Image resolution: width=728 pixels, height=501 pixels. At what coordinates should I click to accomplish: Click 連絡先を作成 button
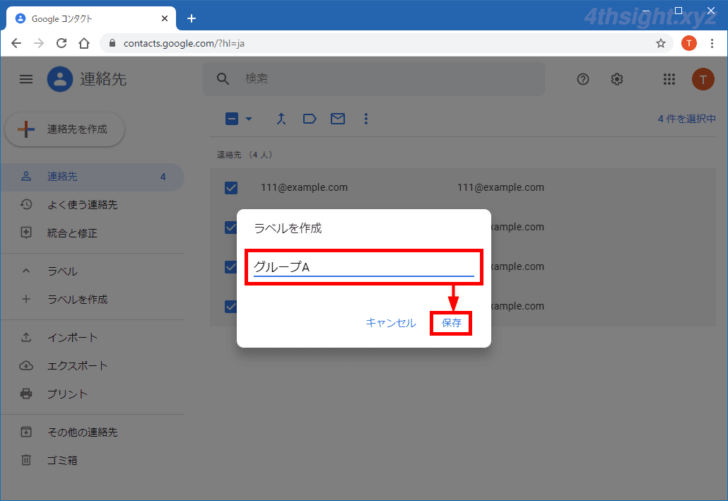(65, 129)
